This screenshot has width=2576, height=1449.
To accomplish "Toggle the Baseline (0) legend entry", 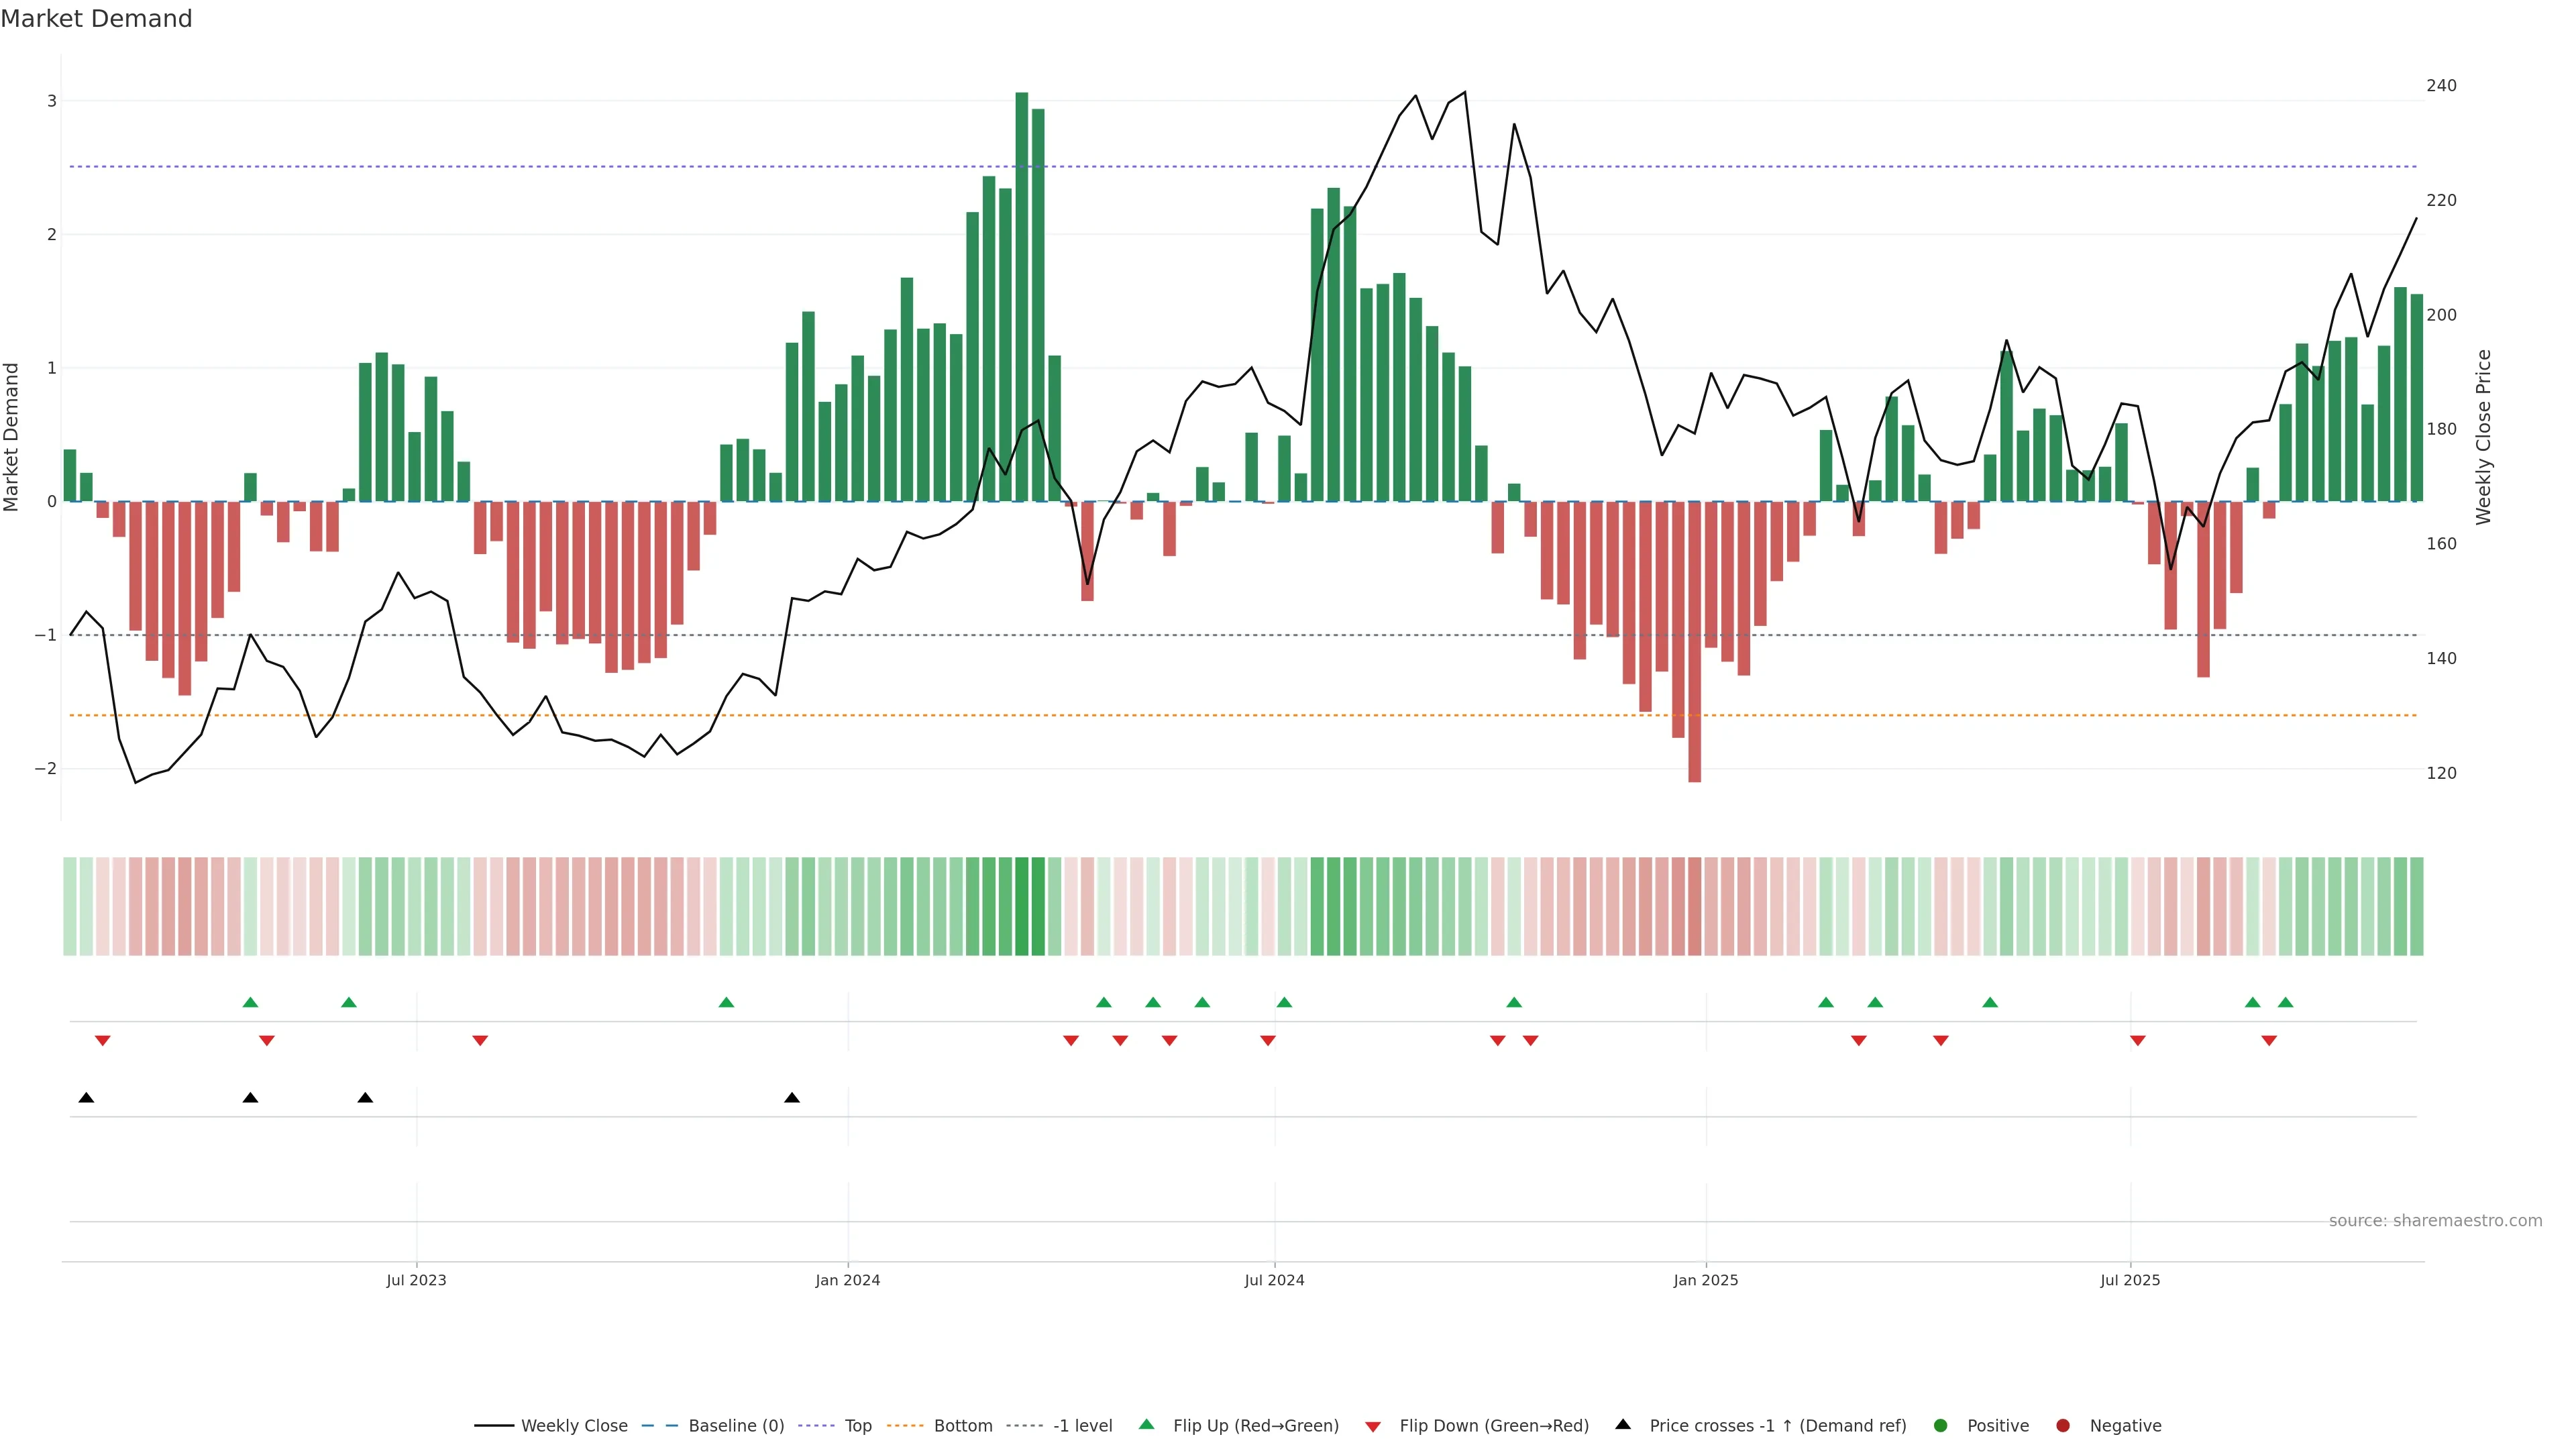I will point(736,1426).
